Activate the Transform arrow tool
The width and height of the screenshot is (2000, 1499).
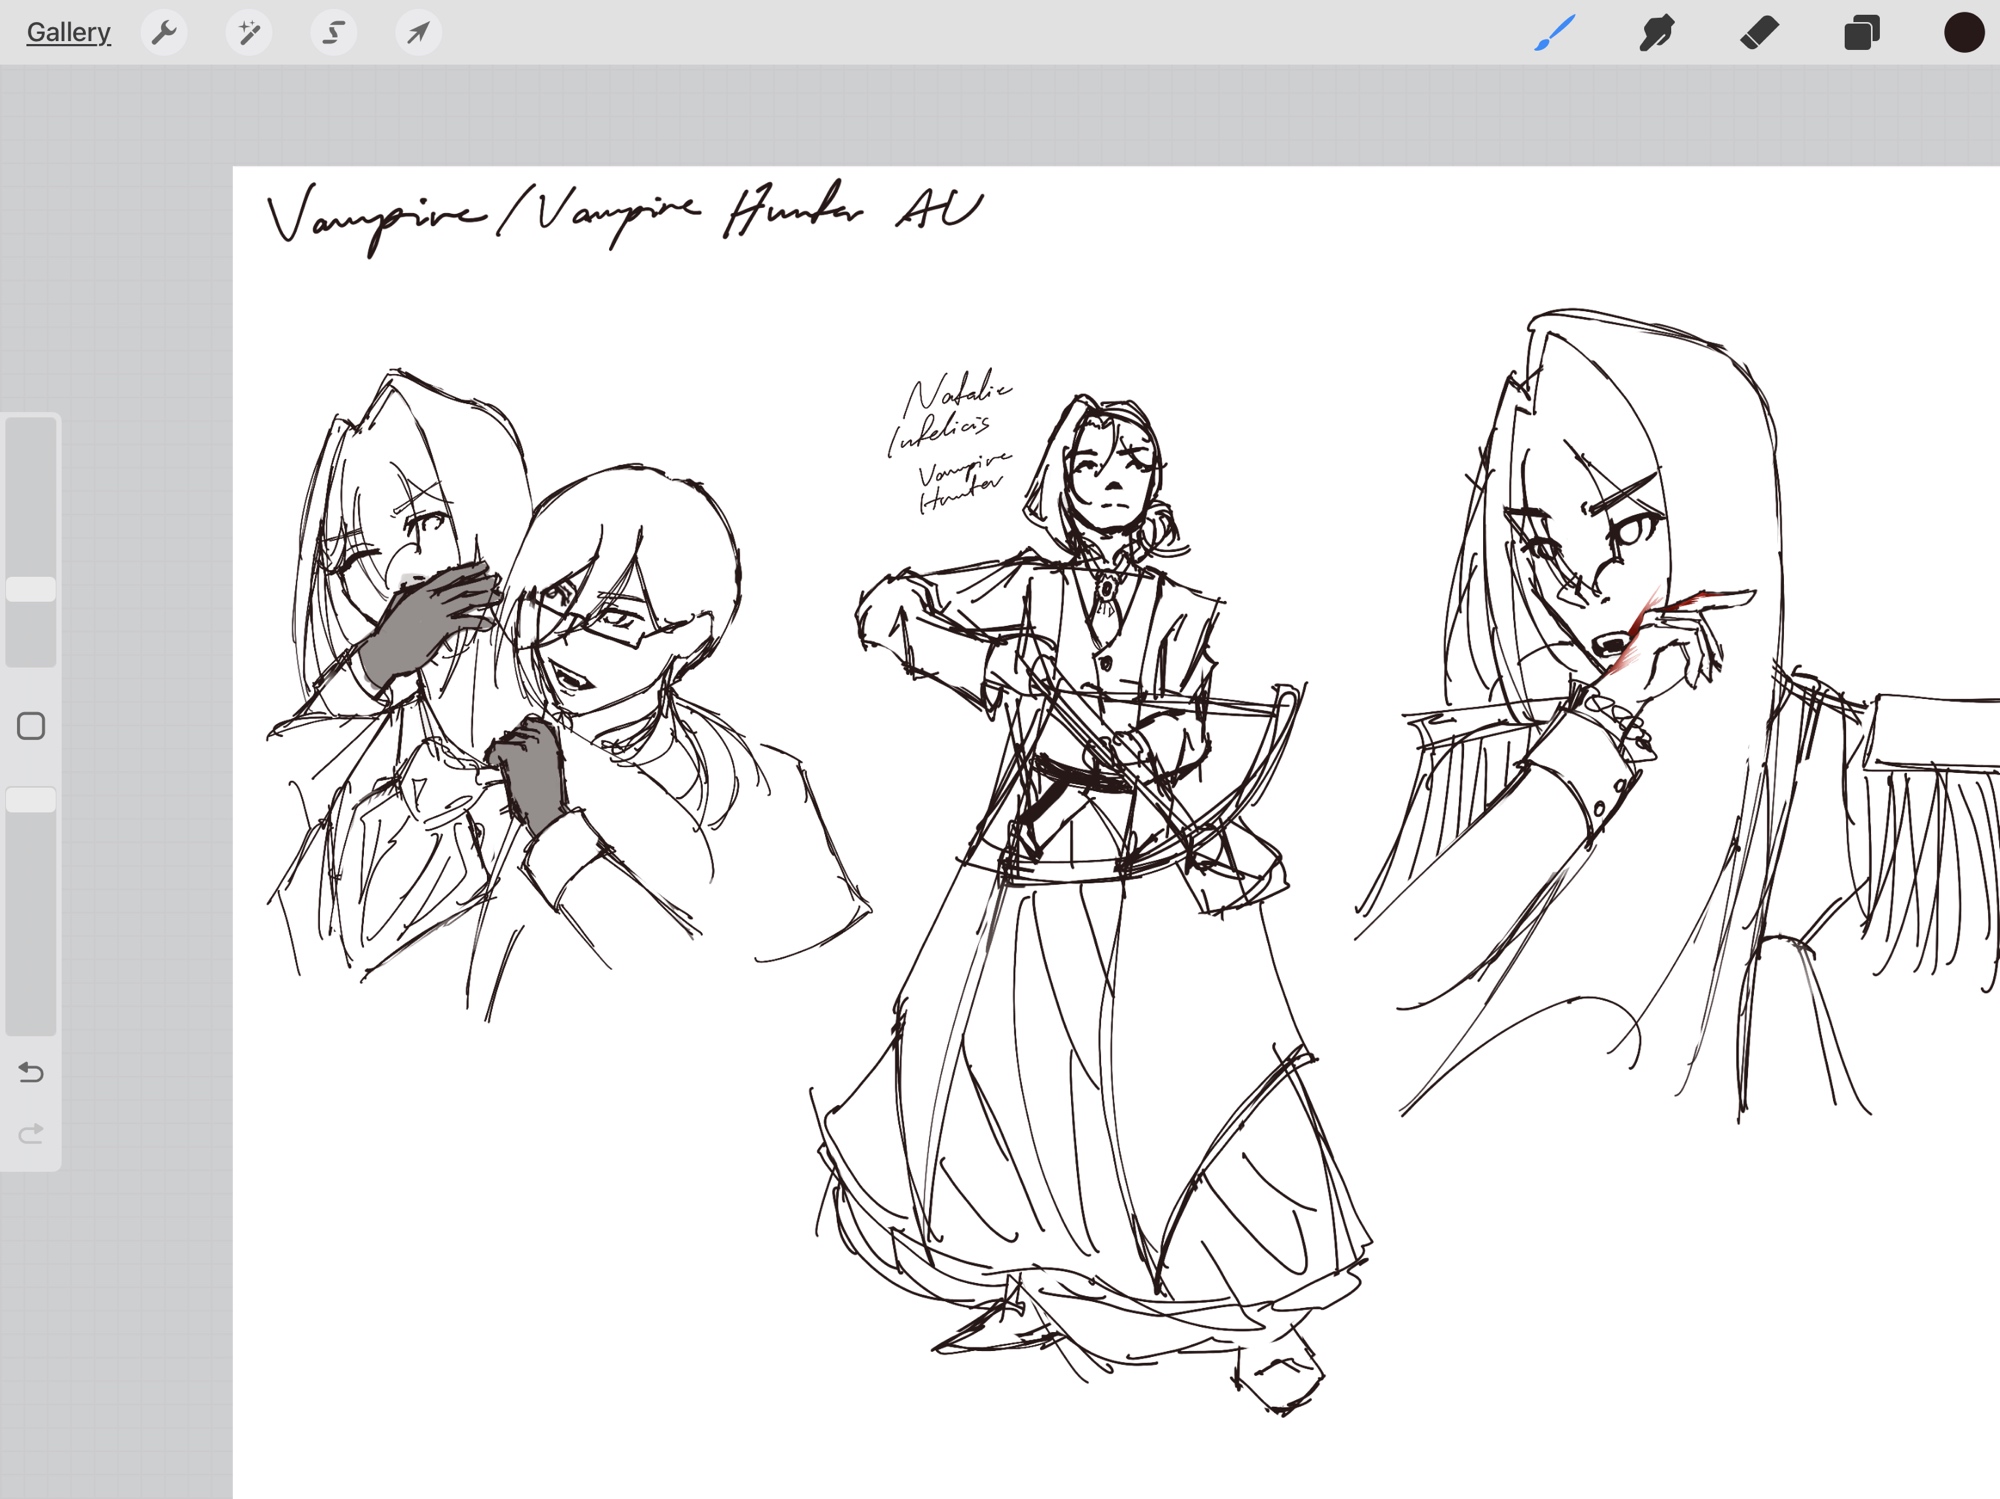[x=418, y=33]
